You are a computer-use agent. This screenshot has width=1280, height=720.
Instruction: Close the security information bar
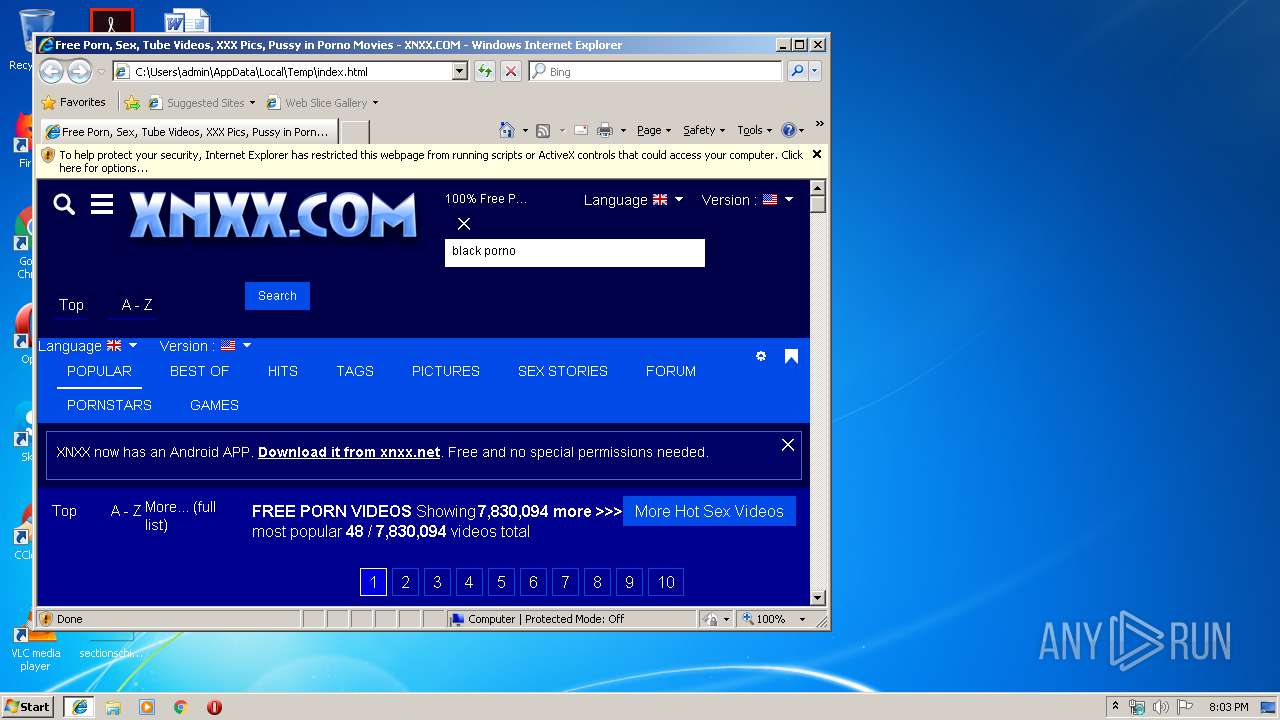[817, 154]
